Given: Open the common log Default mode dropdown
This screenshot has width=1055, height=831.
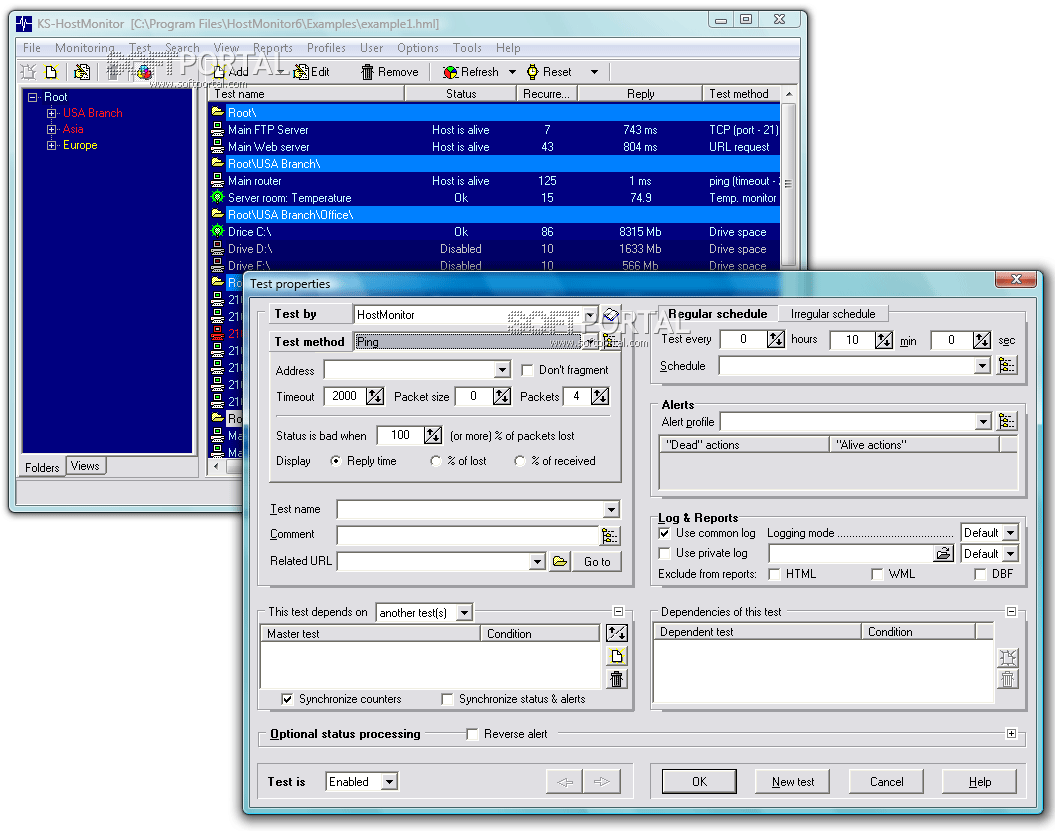Looking at the screenshot, I should [x=1010, y=533].
